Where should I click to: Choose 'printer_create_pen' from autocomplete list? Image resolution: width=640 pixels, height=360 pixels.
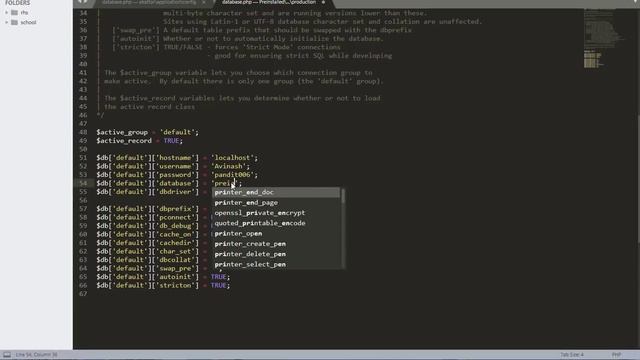pyautogui.click(x=276, y=244)
